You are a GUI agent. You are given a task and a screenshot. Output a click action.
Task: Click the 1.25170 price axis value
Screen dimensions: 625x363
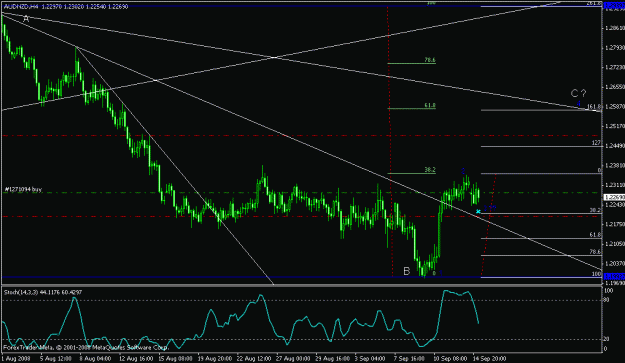click(x=614, y=126)
